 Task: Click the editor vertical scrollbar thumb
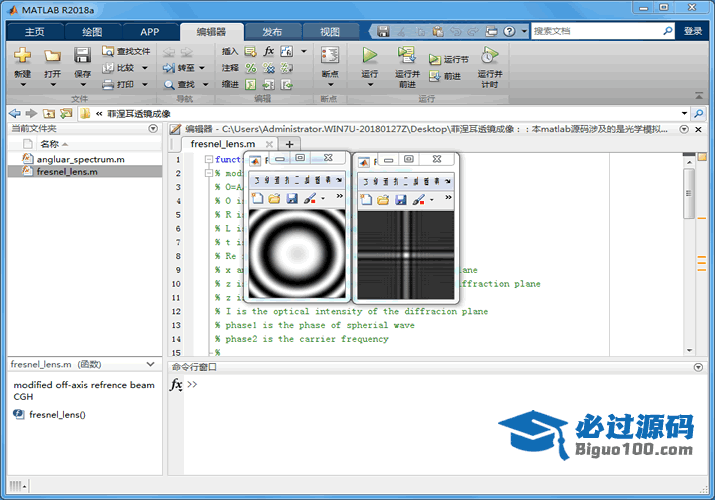click(689, 193)
